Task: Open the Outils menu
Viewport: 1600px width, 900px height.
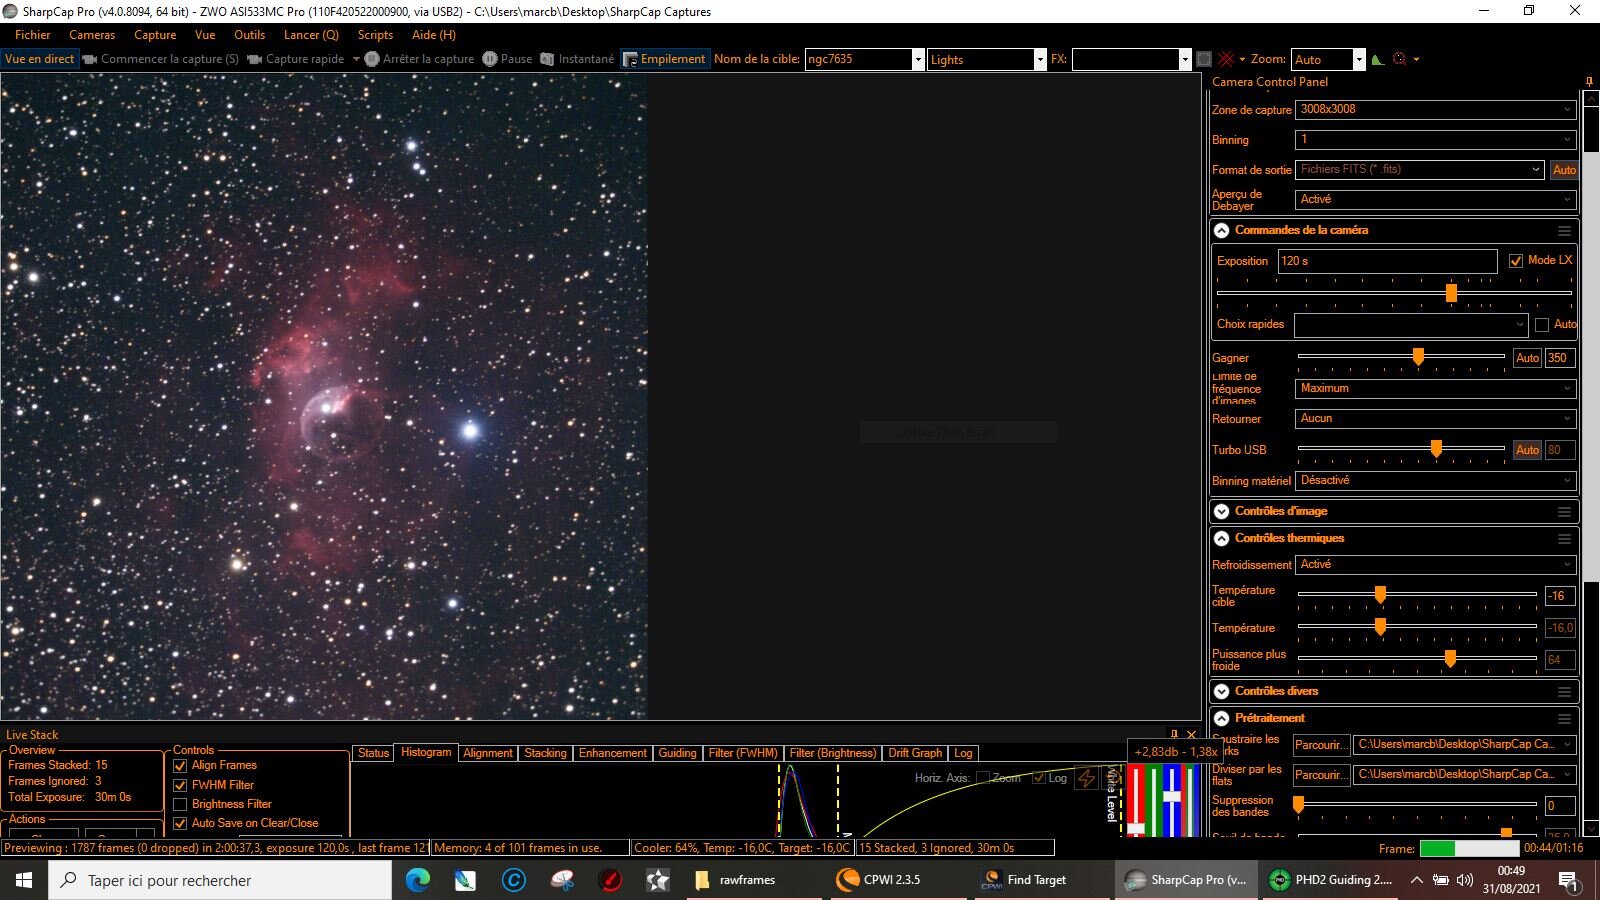Action: tap(249, 35)
